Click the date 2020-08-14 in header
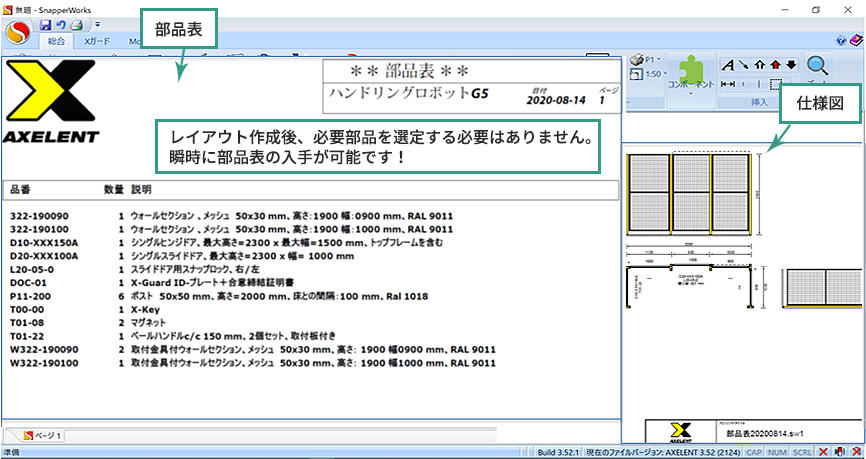866x459 pixels. tap(556, 101)
